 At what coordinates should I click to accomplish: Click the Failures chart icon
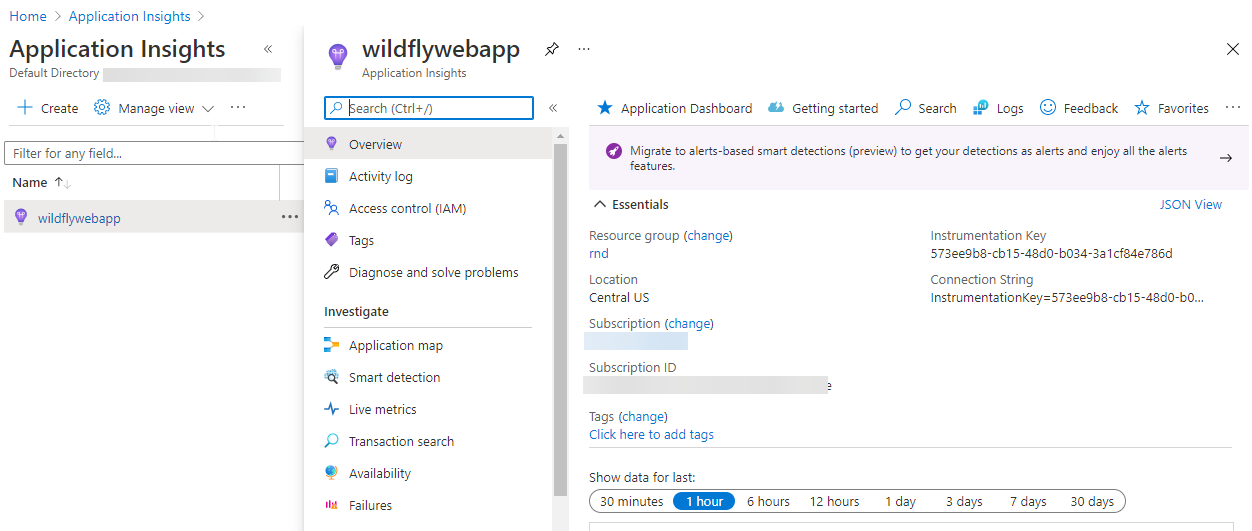point(332,505)
